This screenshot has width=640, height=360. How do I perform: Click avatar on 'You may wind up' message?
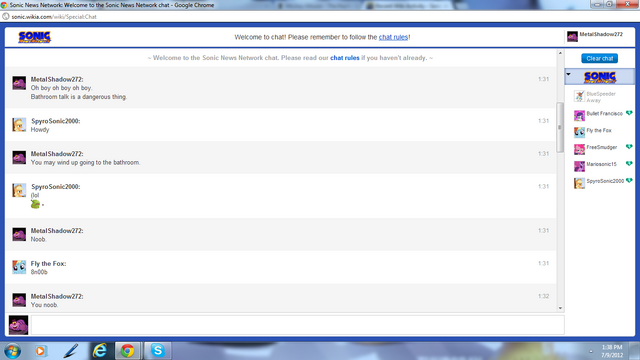tap(19, 157)
